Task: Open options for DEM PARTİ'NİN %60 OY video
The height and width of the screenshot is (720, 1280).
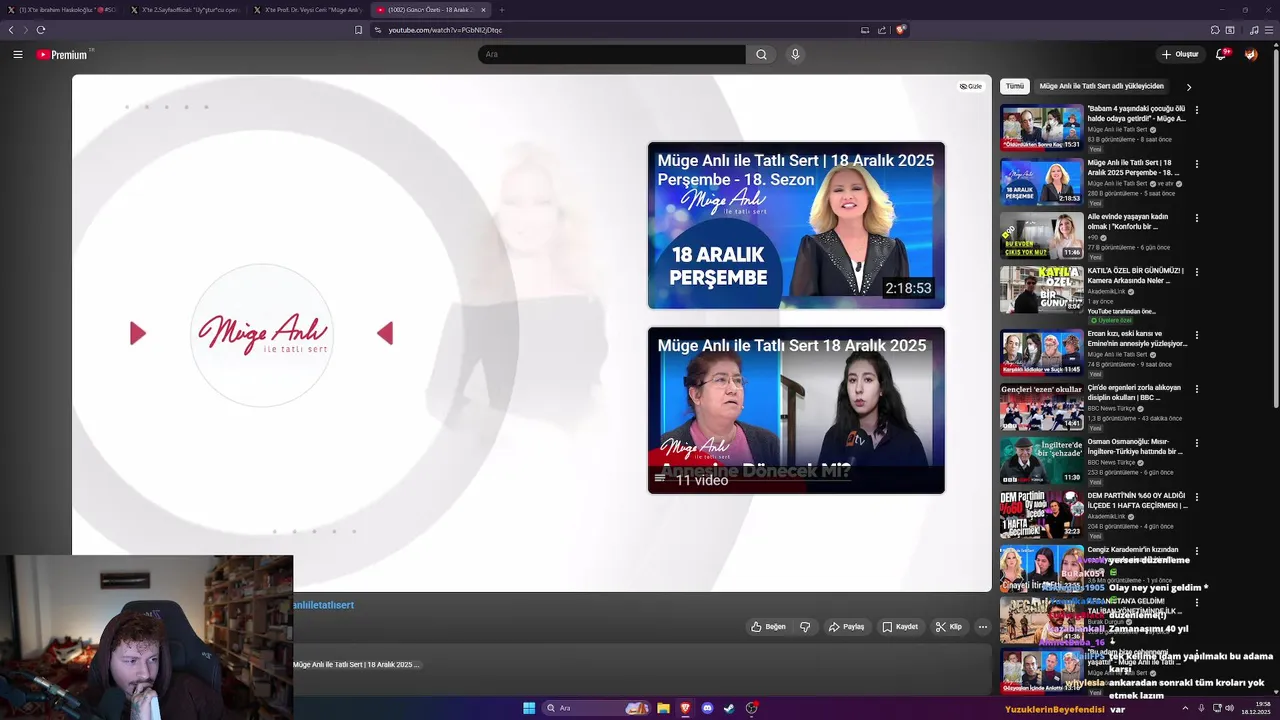Action: (1197, 497)
